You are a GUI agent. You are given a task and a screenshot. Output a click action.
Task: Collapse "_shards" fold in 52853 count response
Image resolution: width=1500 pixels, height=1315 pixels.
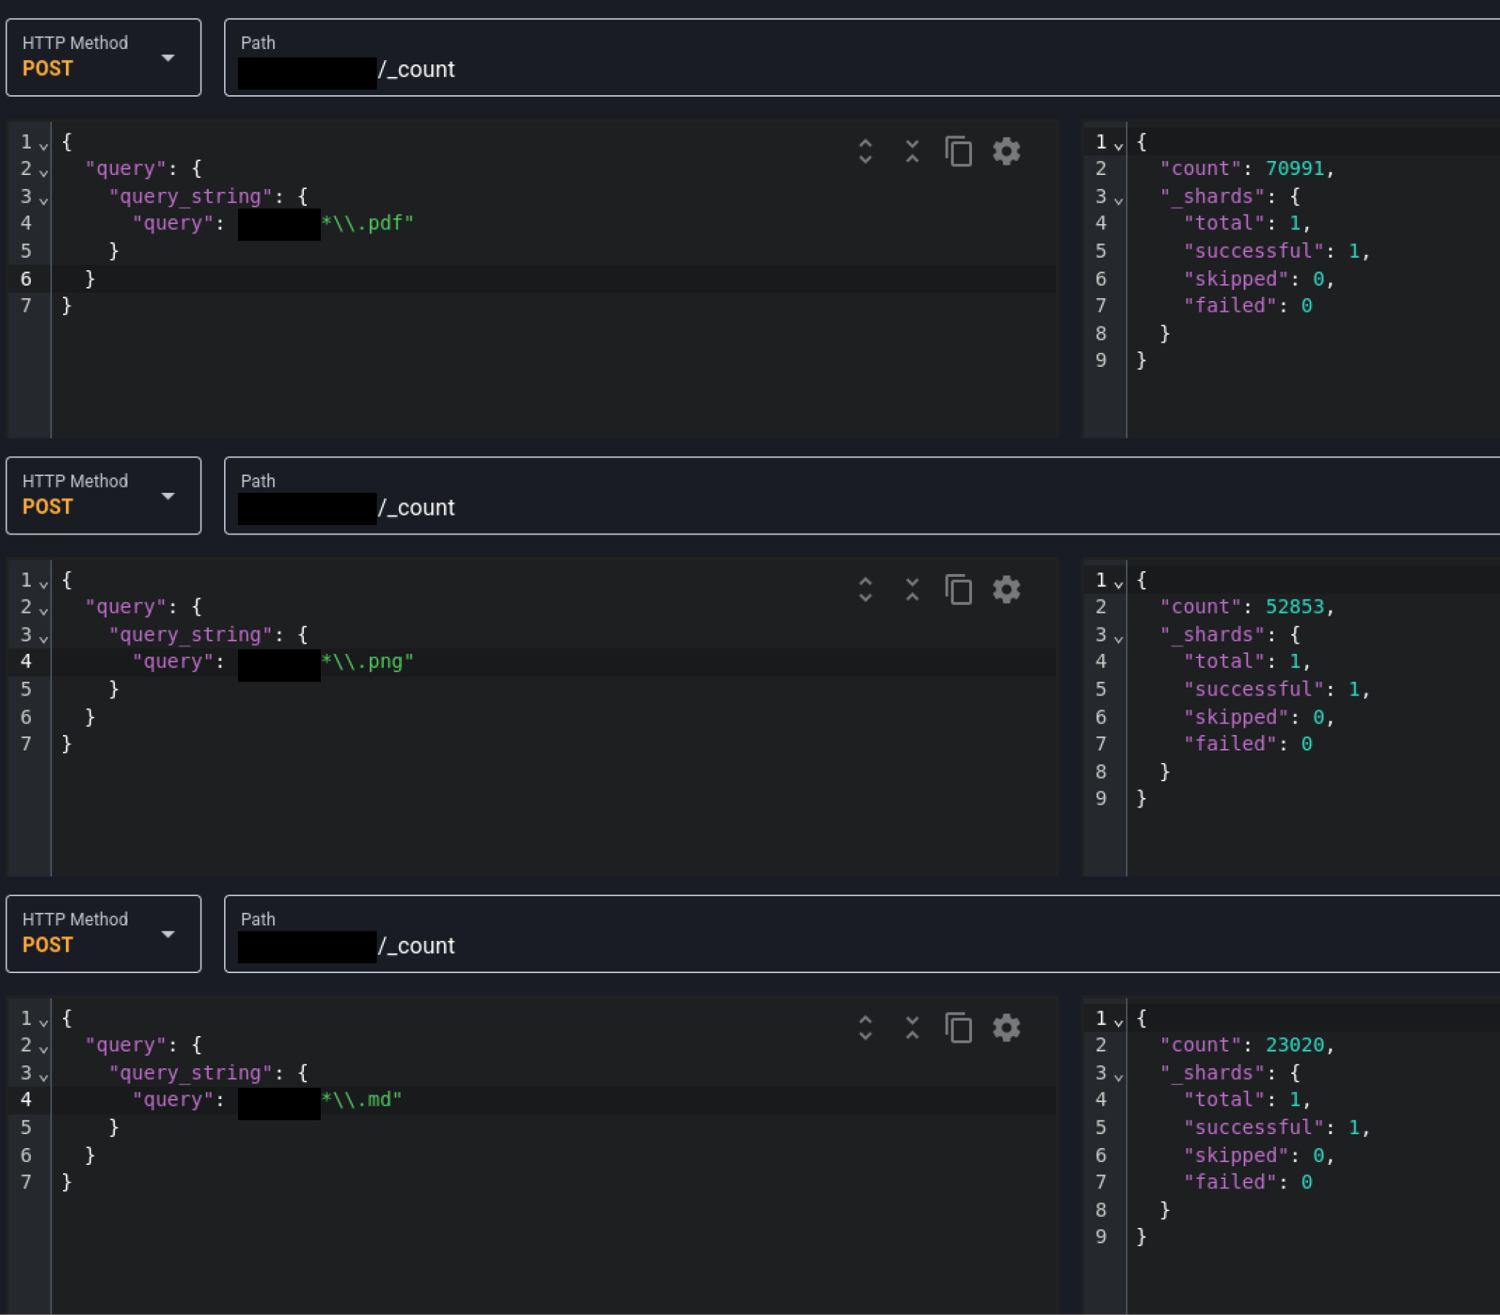[1118, 639]
